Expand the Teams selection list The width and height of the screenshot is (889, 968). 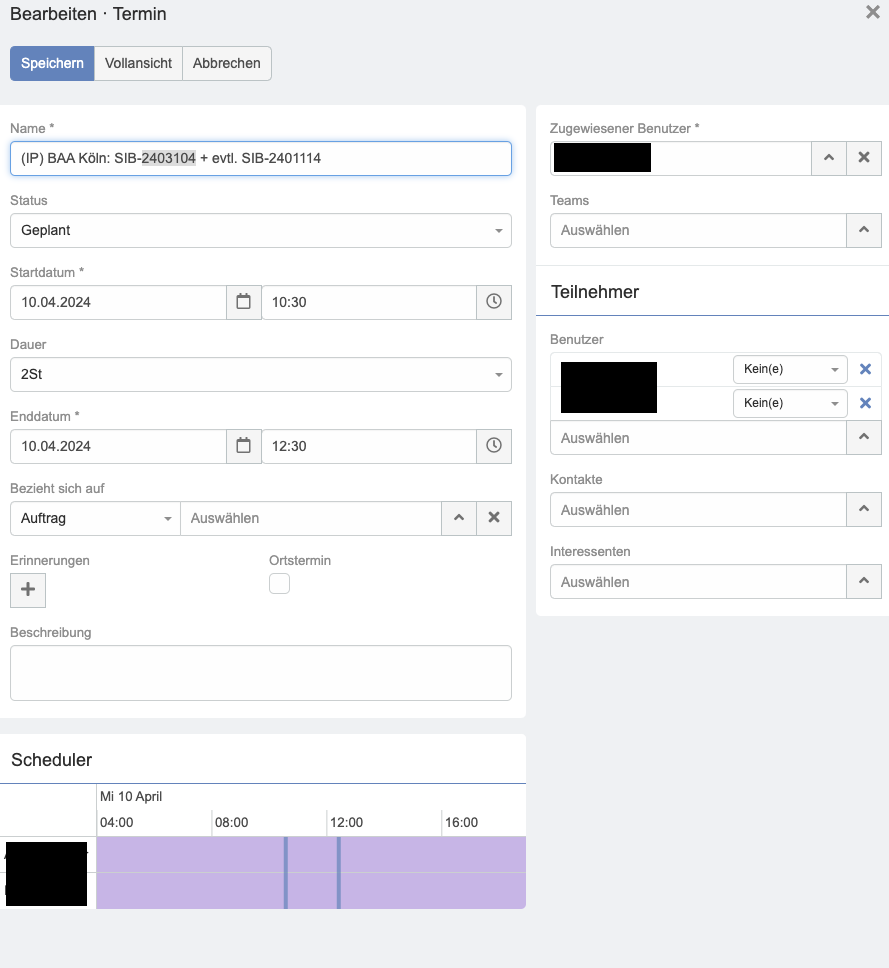(x=864, y=230)
